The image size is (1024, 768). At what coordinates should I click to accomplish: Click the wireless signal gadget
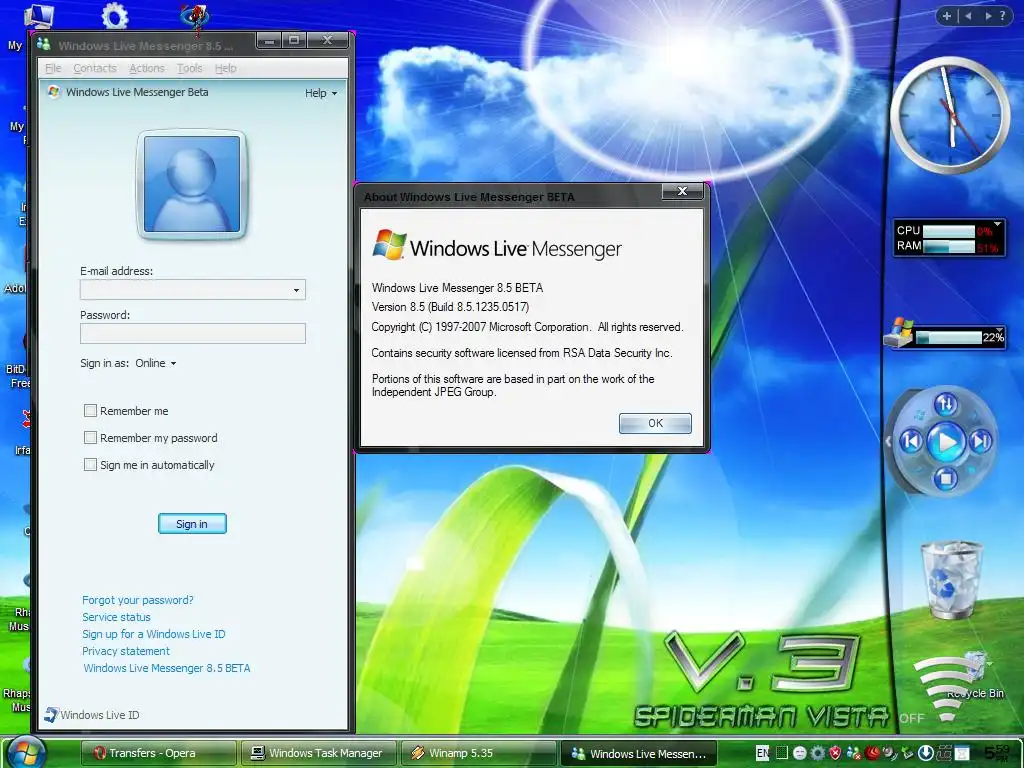point(947,689)
